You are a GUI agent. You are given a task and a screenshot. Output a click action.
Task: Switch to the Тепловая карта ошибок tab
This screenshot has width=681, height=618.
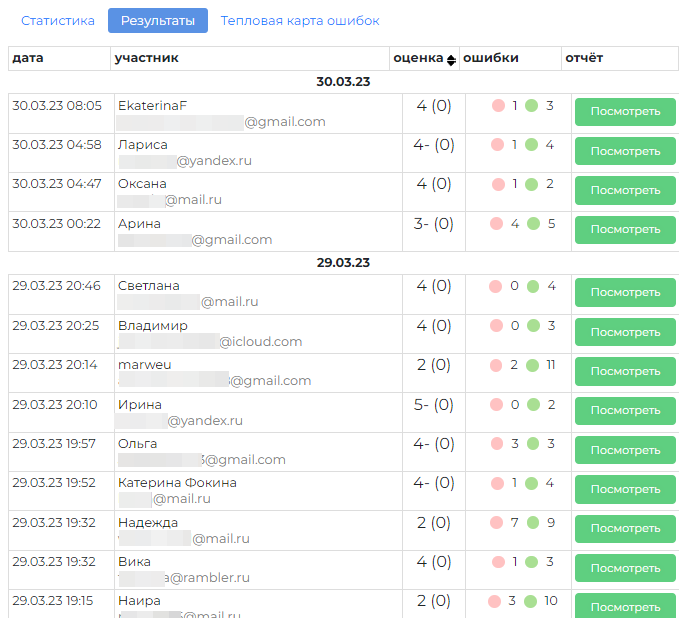[300, 21]
